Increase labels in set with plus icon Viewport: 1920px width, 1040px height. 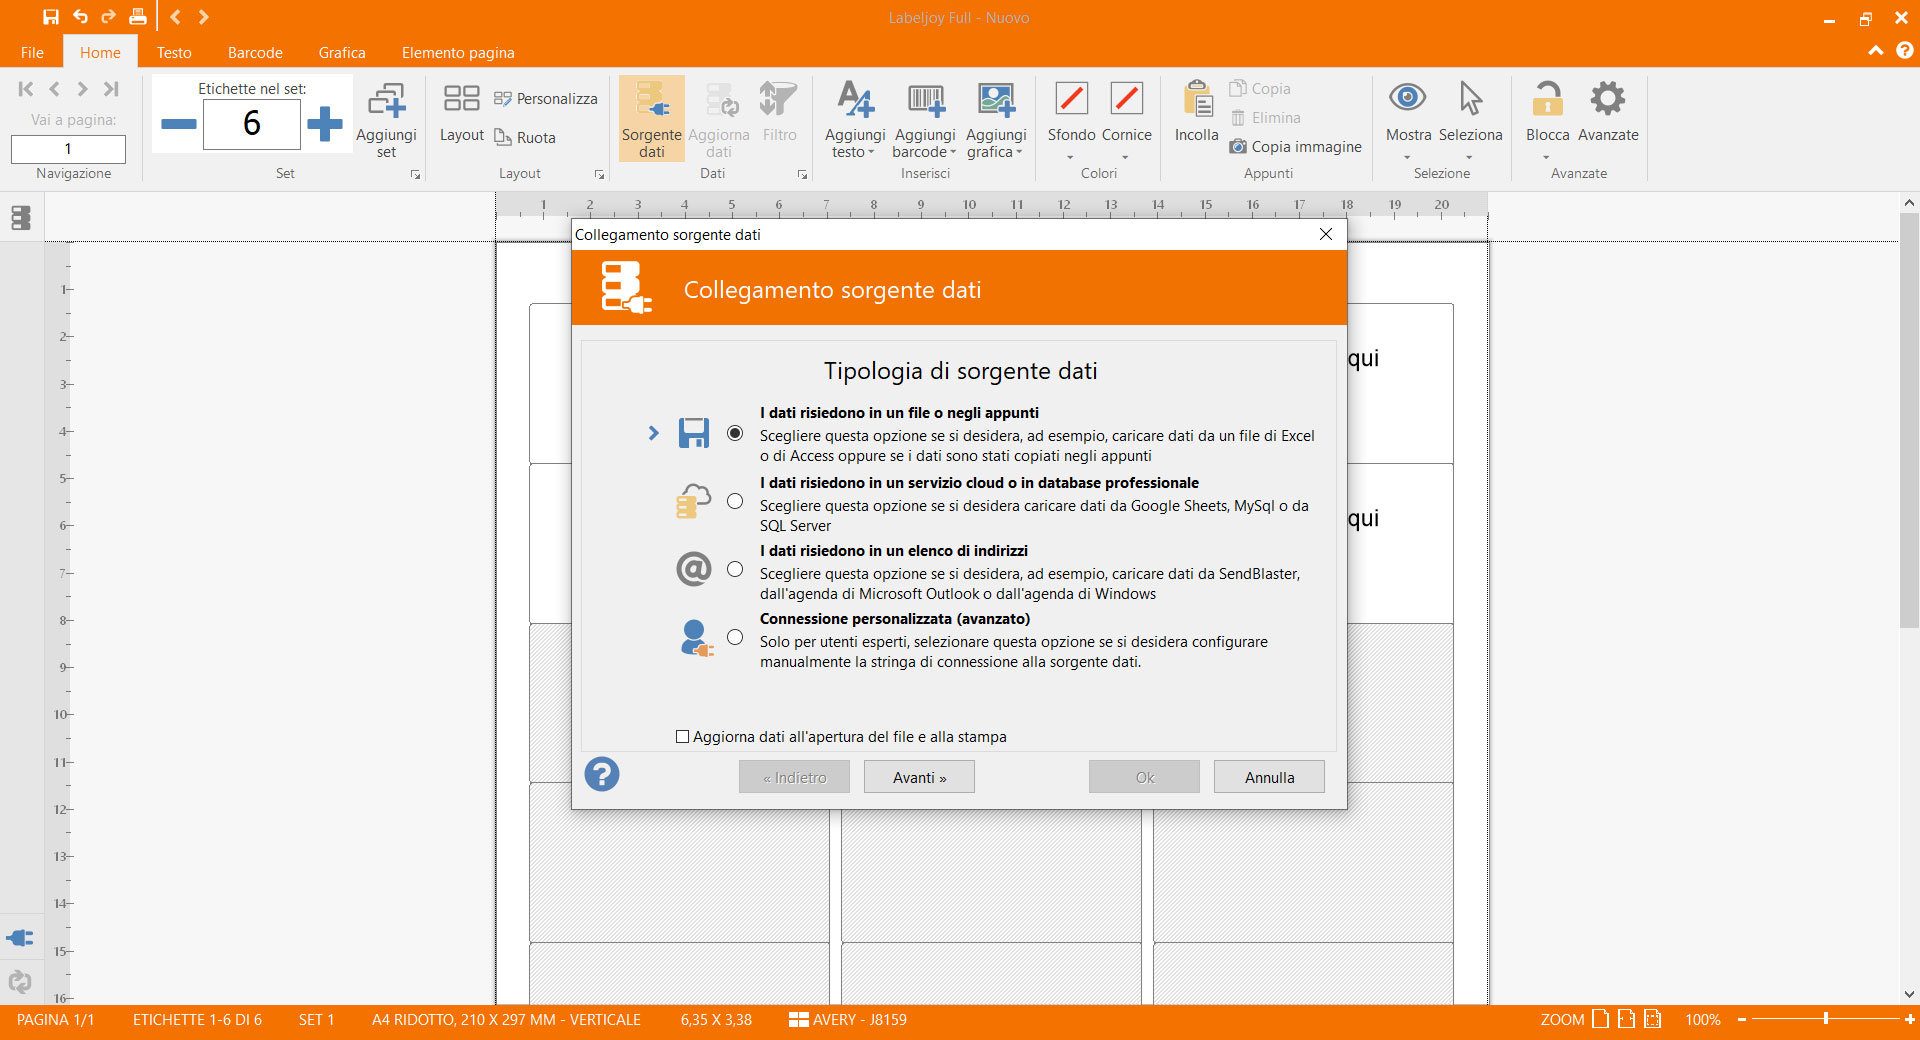pos(324,124)
